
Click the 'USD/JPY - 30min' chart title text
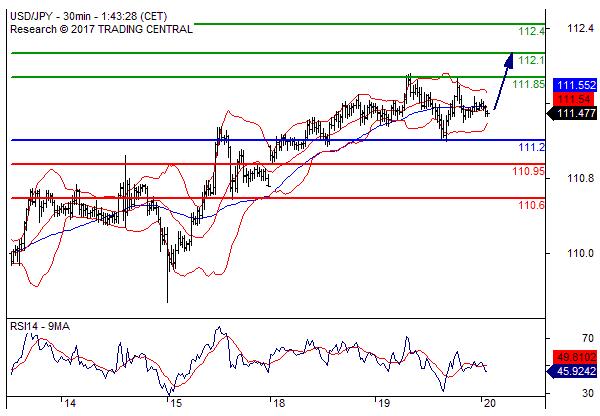(x=89, y=16)
